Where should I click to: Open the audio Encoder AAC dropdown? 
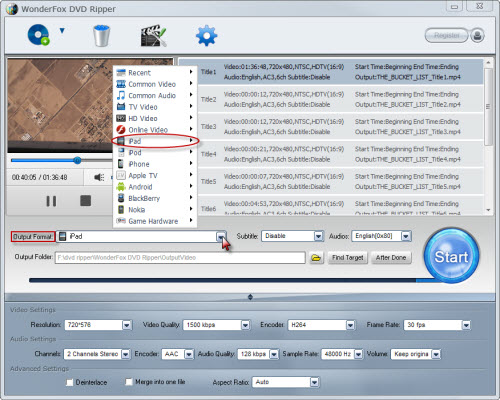pyautogui.click(x=178, y=354)
